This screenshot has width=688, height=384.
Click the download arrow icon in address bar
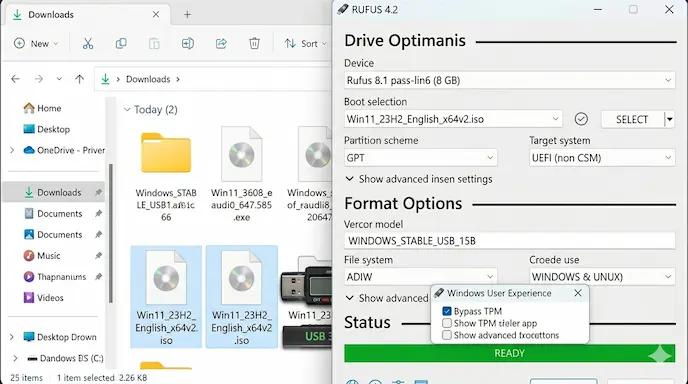click(x=105, y=79)
